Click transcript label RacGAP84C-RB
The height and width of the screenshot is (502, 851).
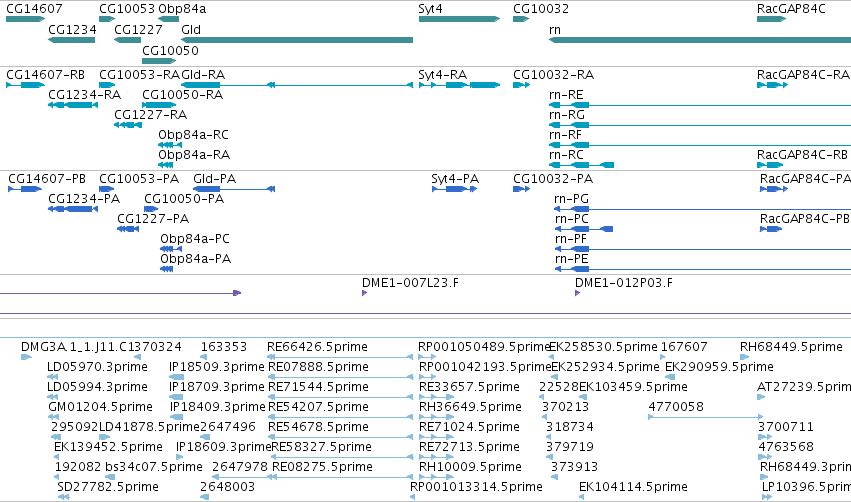[802, 155]
